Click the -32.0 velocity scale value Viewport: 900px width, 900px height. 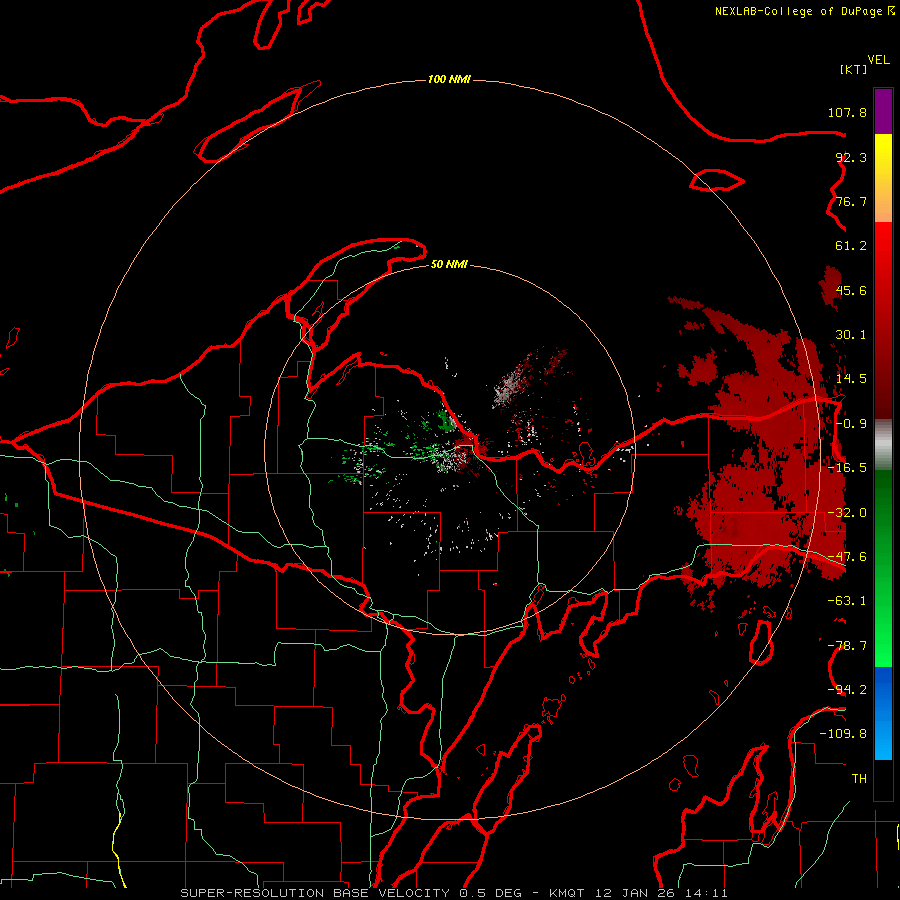pyautogui.click(x=847, y=513)
